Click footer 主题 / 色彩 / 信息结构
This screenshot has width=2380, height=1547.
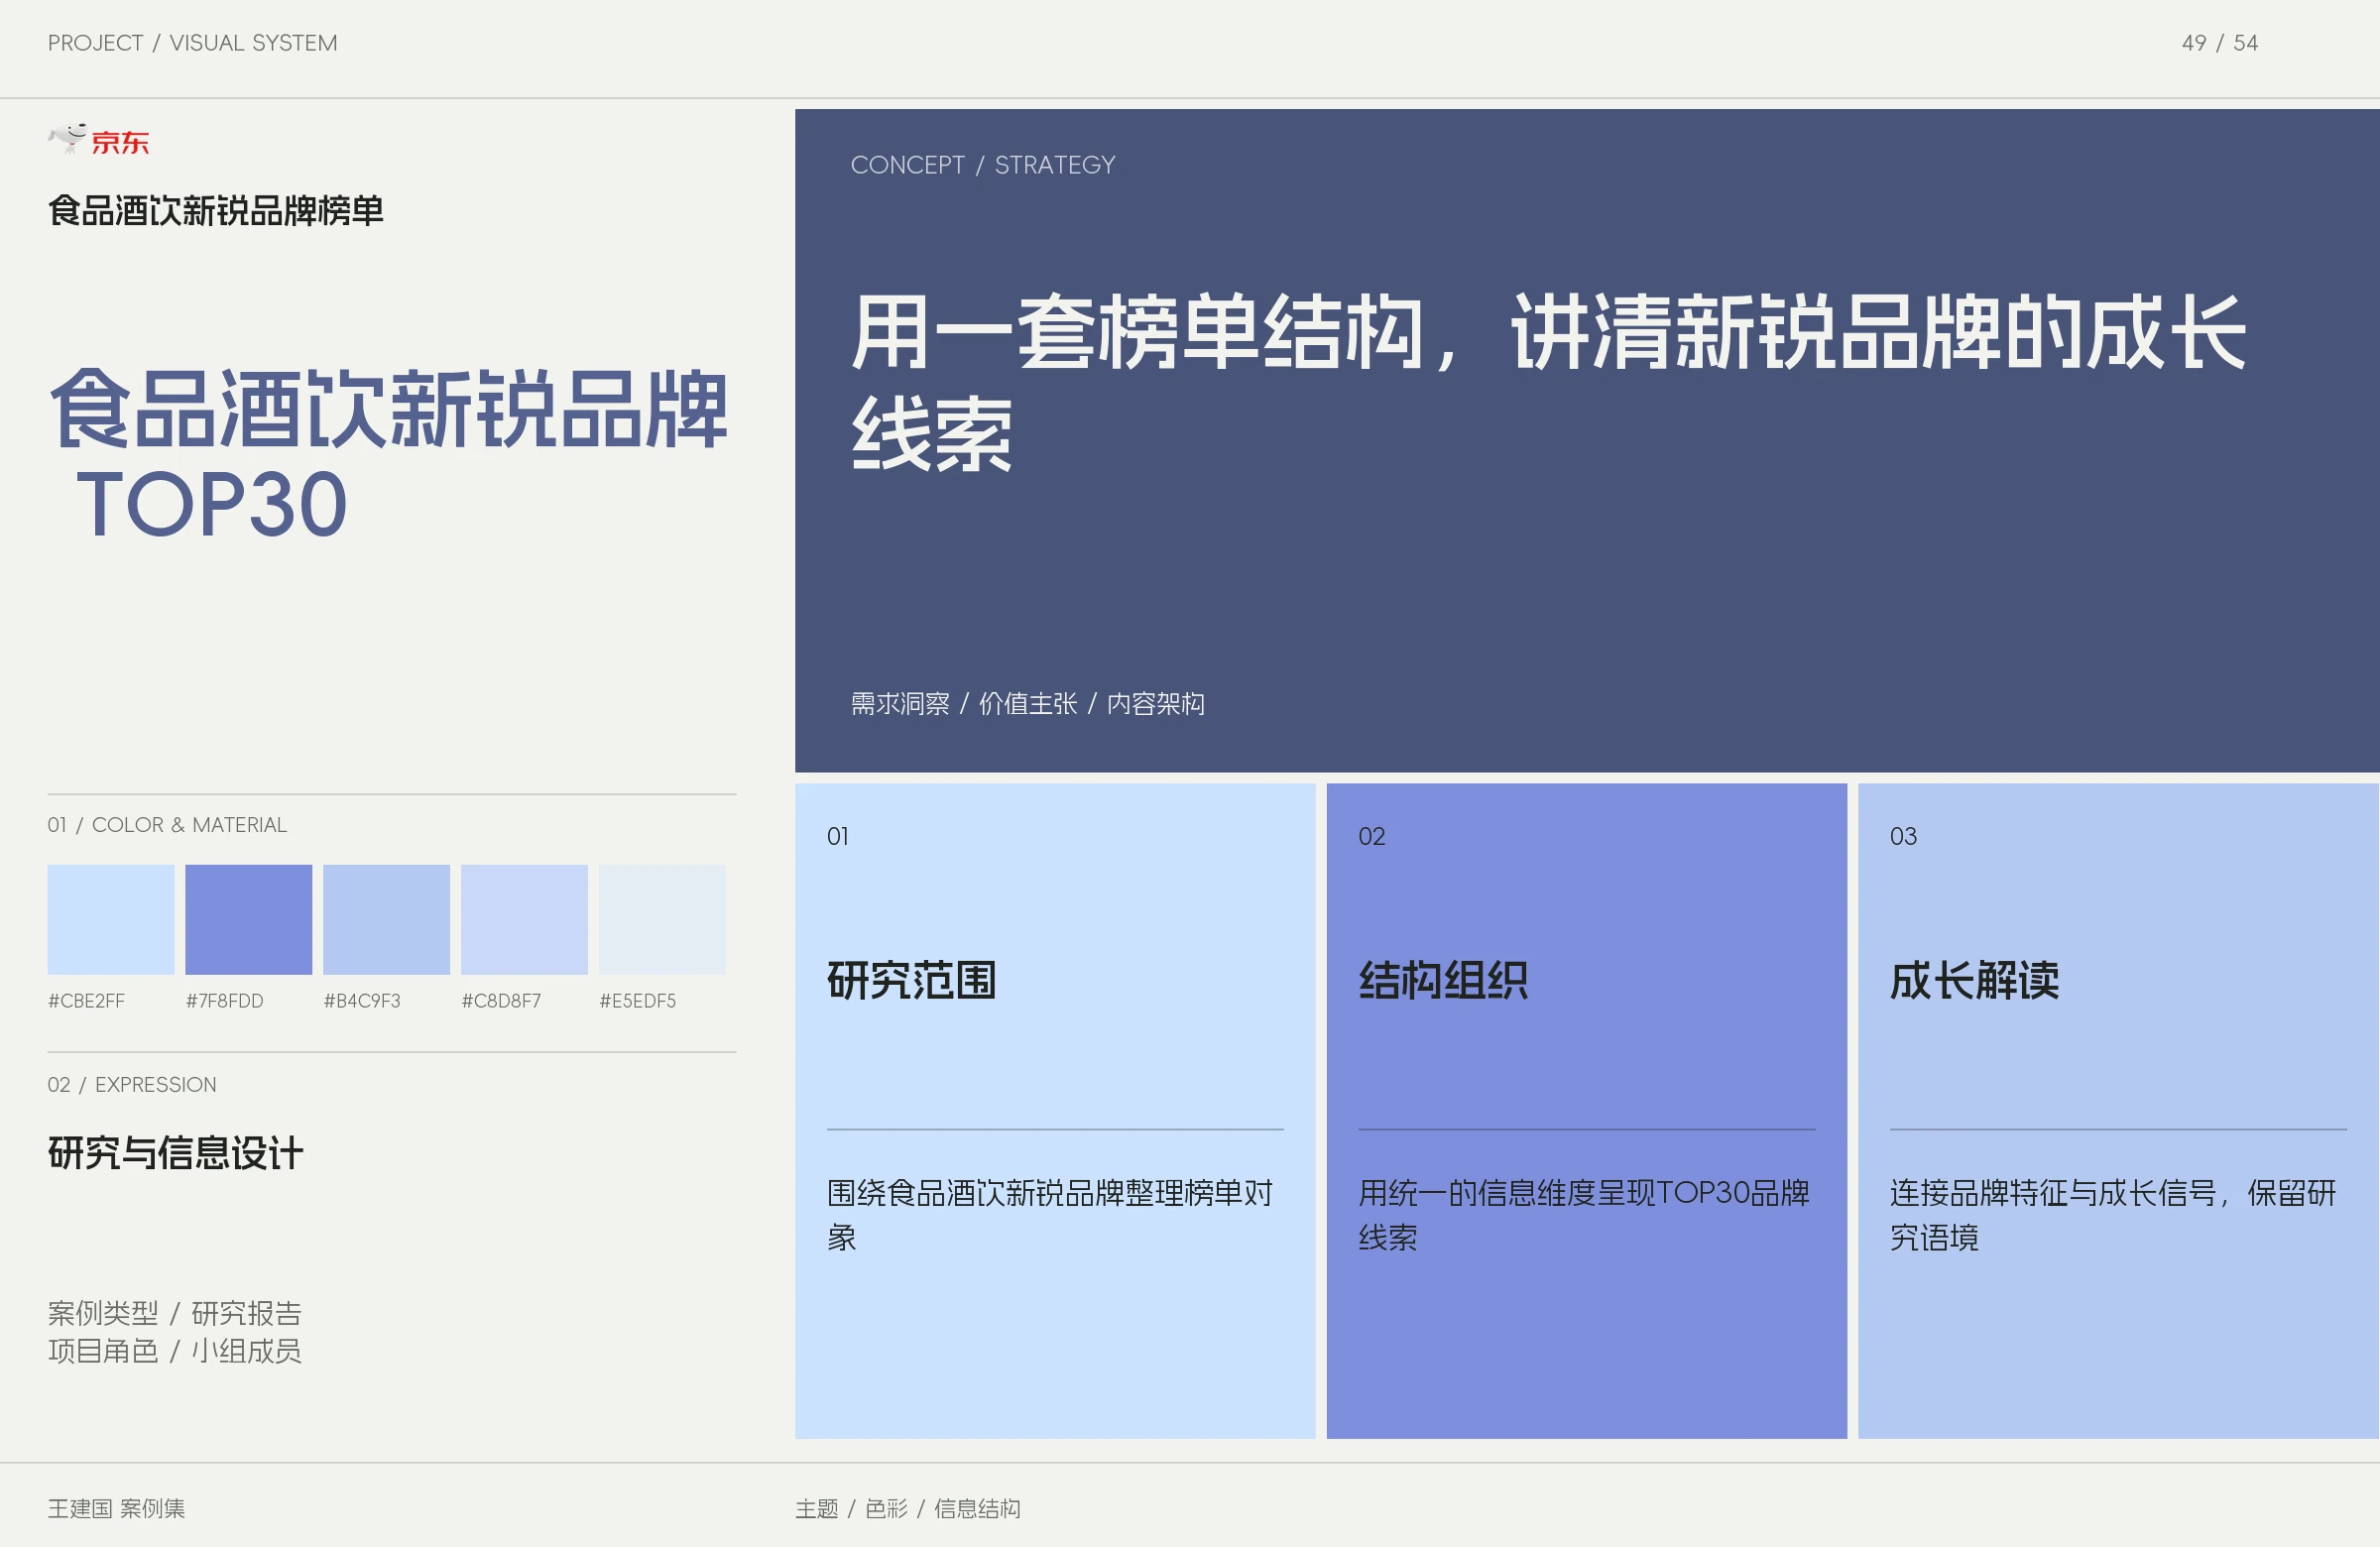(908, 1509)
